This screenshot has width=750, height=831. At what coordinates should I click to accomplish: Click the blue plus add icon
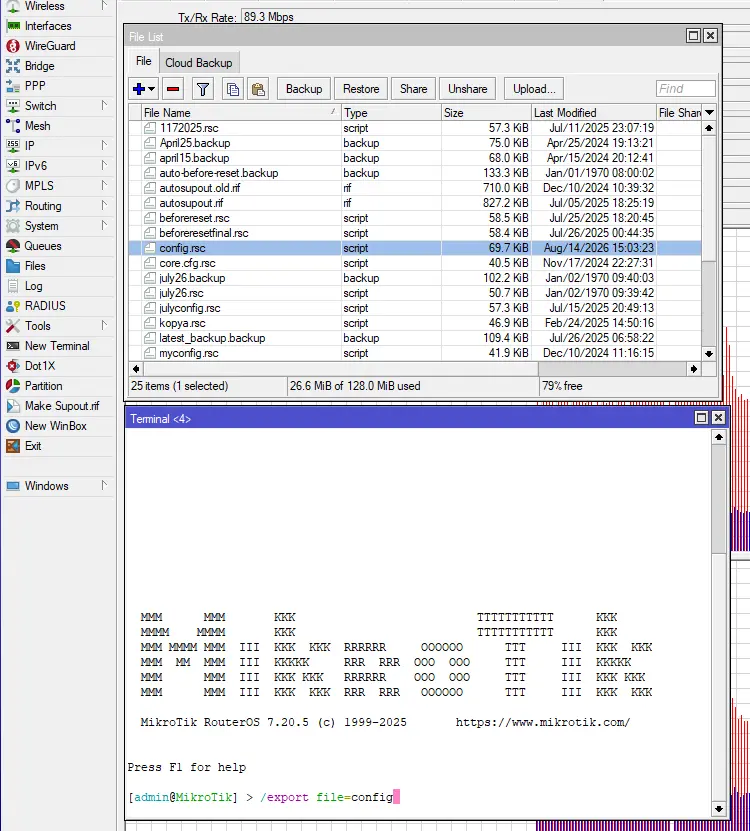point(139,89)
